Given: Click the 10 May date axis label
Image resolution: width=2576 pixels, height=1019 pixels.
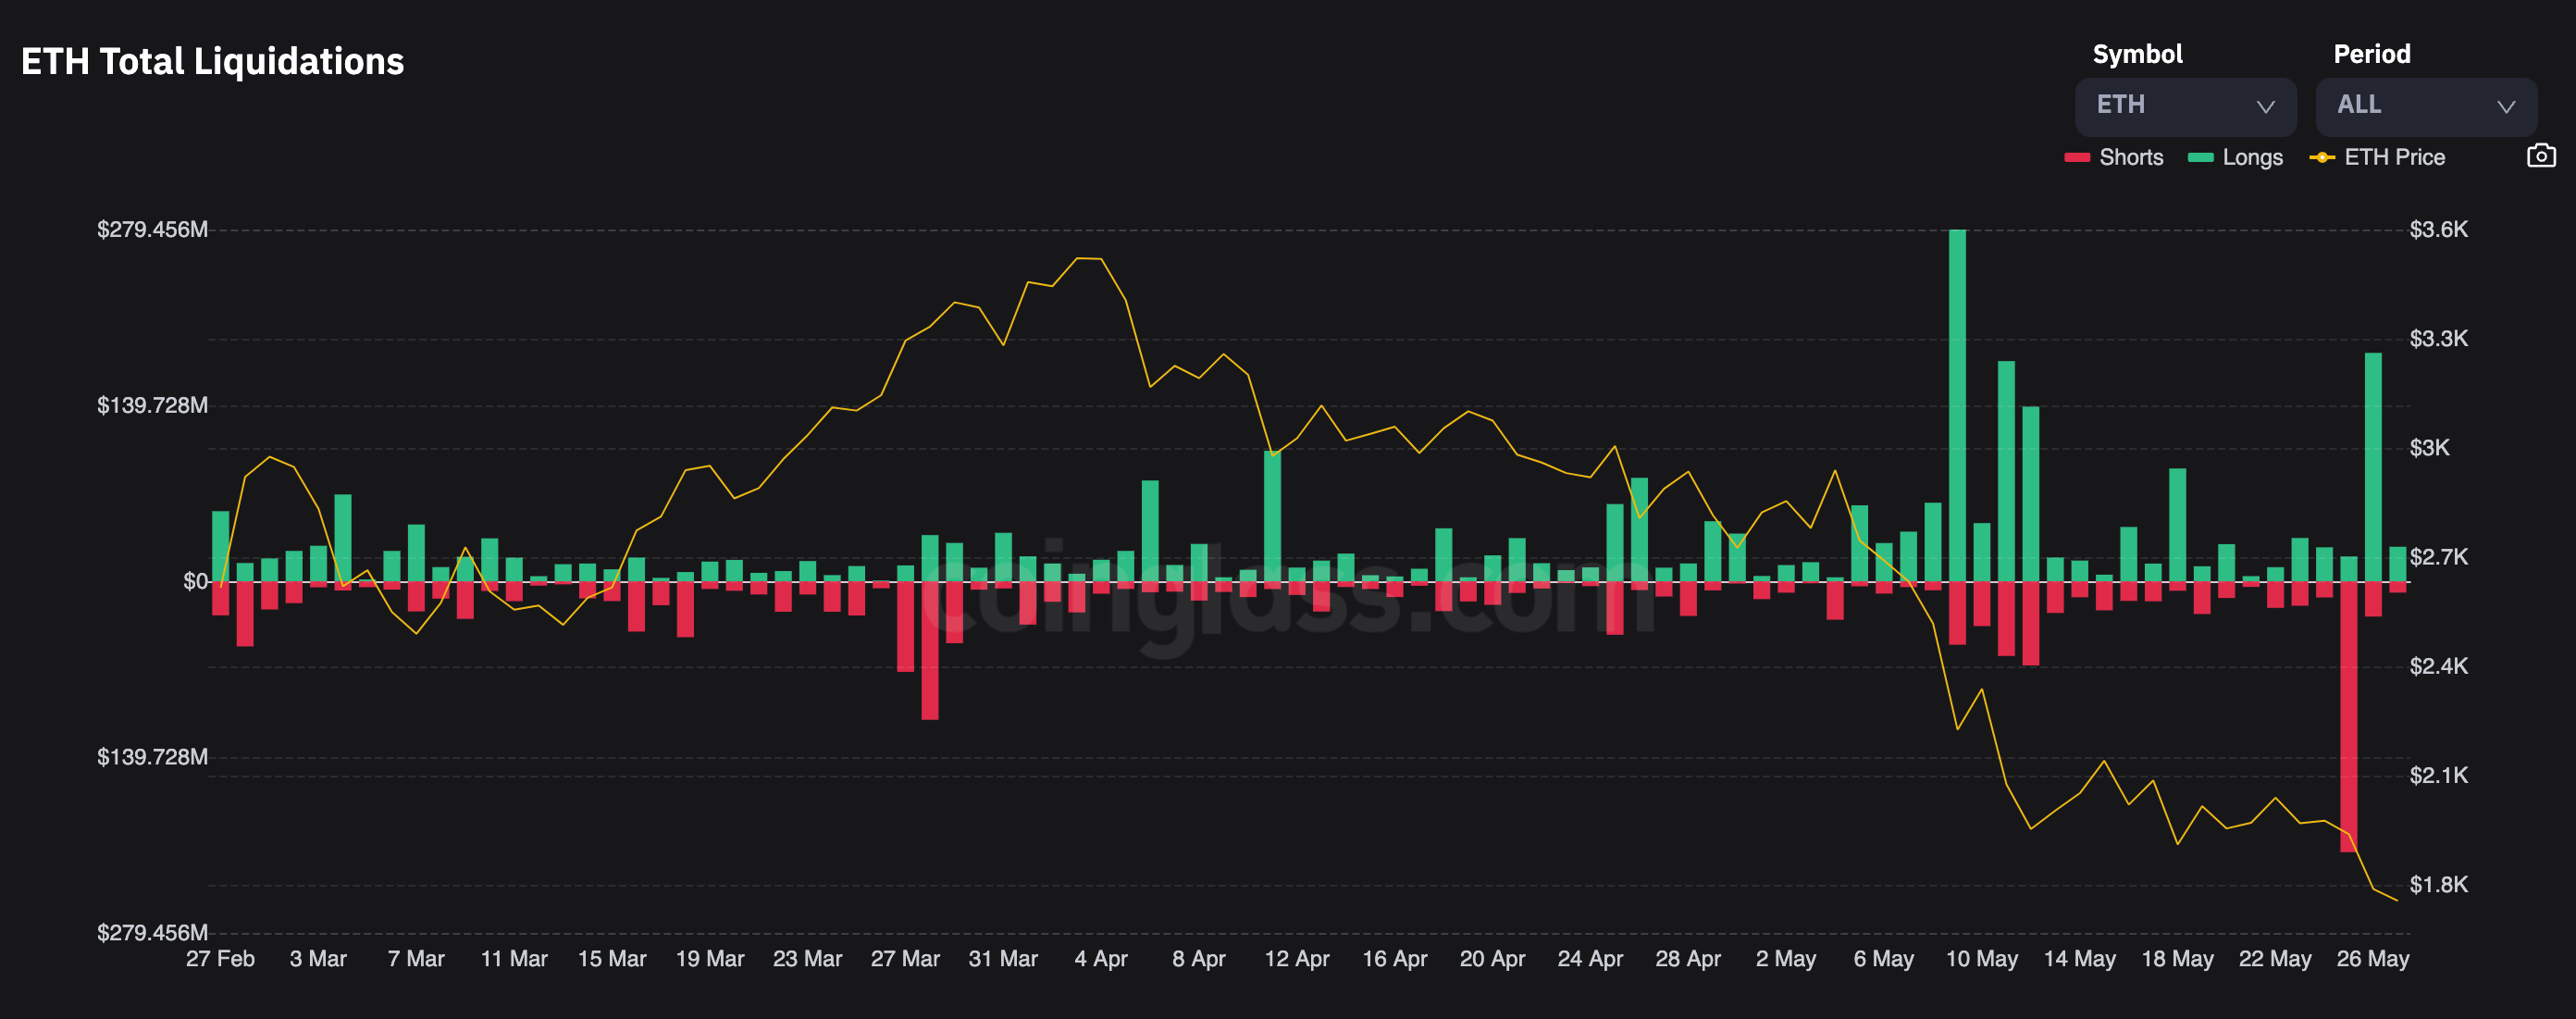Looking at the screenshot, I should click(1981, 958).
